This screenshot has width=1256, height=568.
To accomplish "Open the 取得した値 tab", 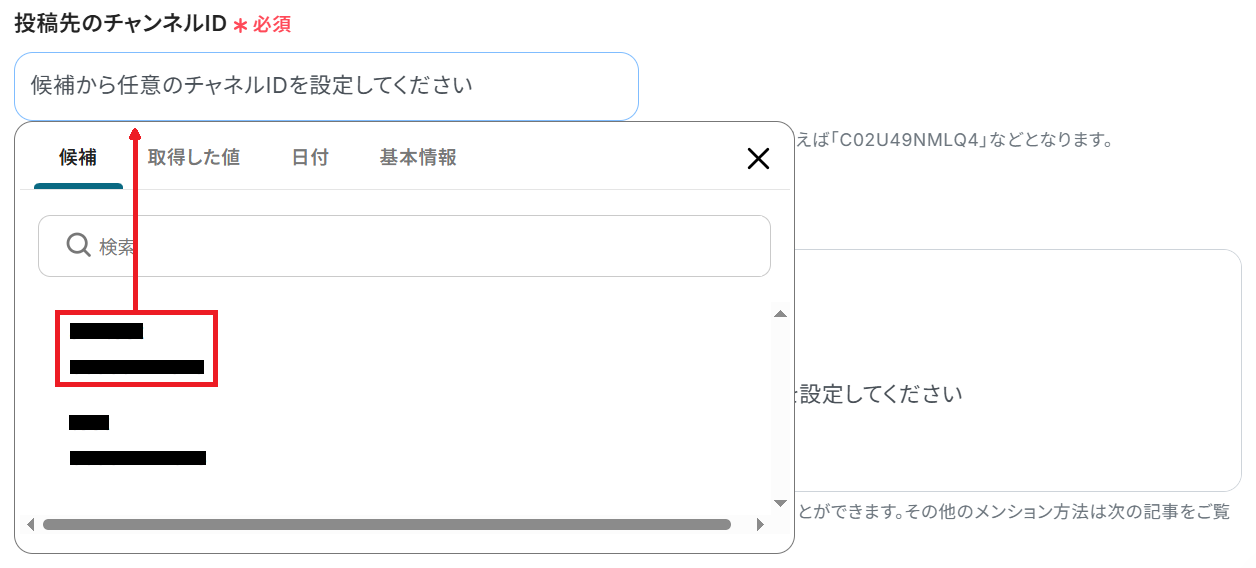I will [x=194, y=157].
